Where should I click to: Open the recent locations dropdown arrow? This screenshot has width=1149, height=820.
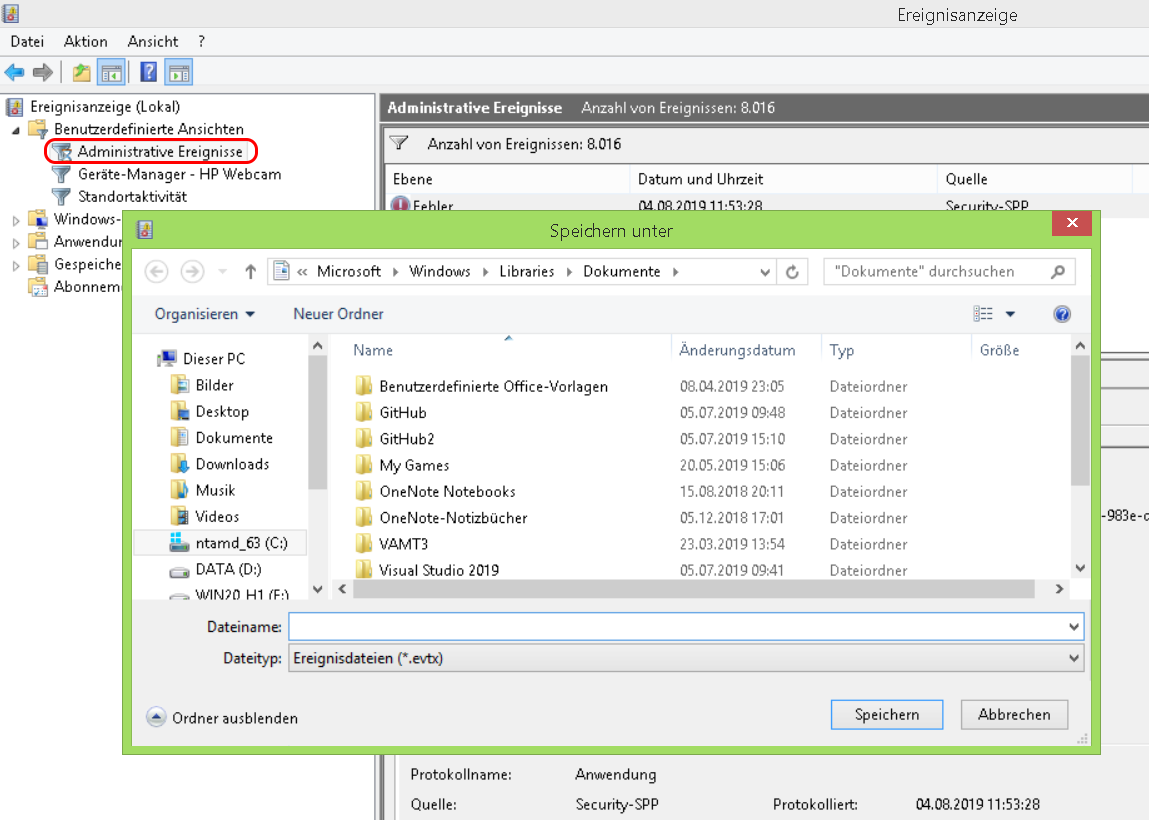tap(222, 272)
